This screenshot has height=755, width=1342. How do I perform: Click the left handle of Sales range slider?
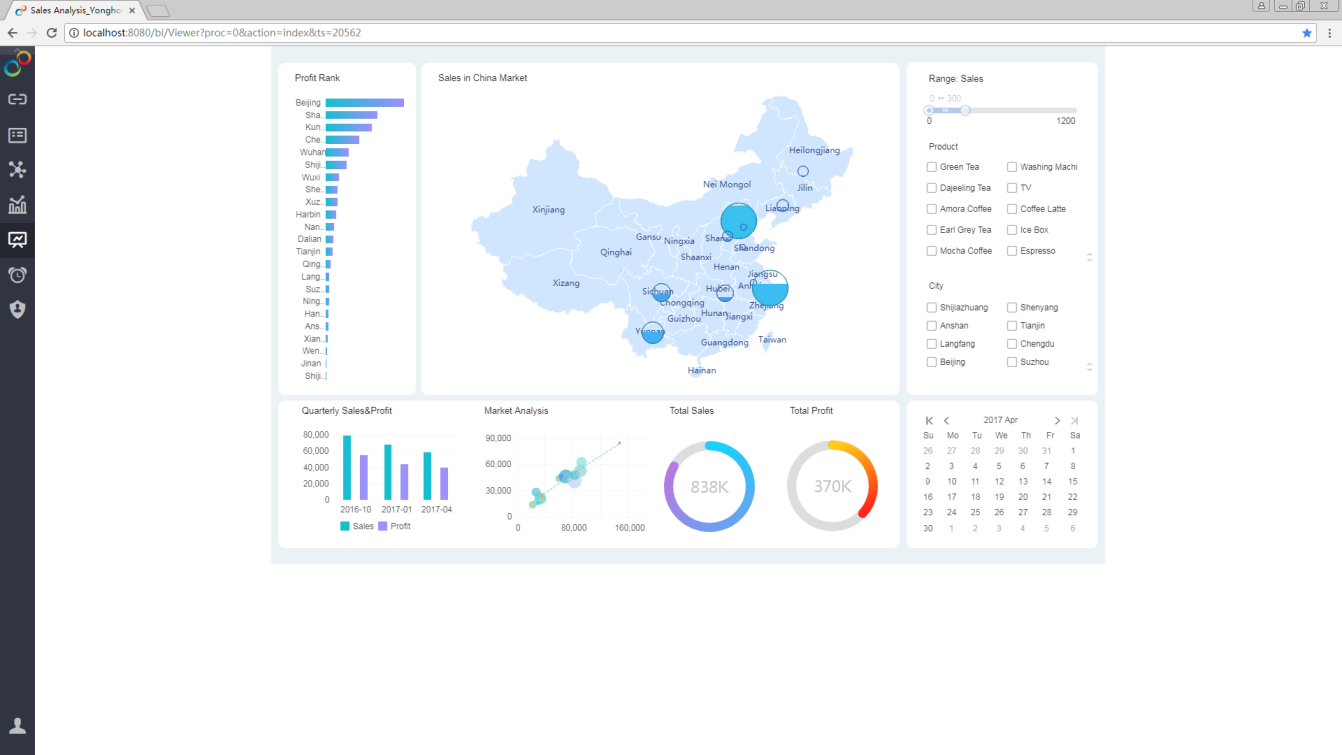coord(929,110)
